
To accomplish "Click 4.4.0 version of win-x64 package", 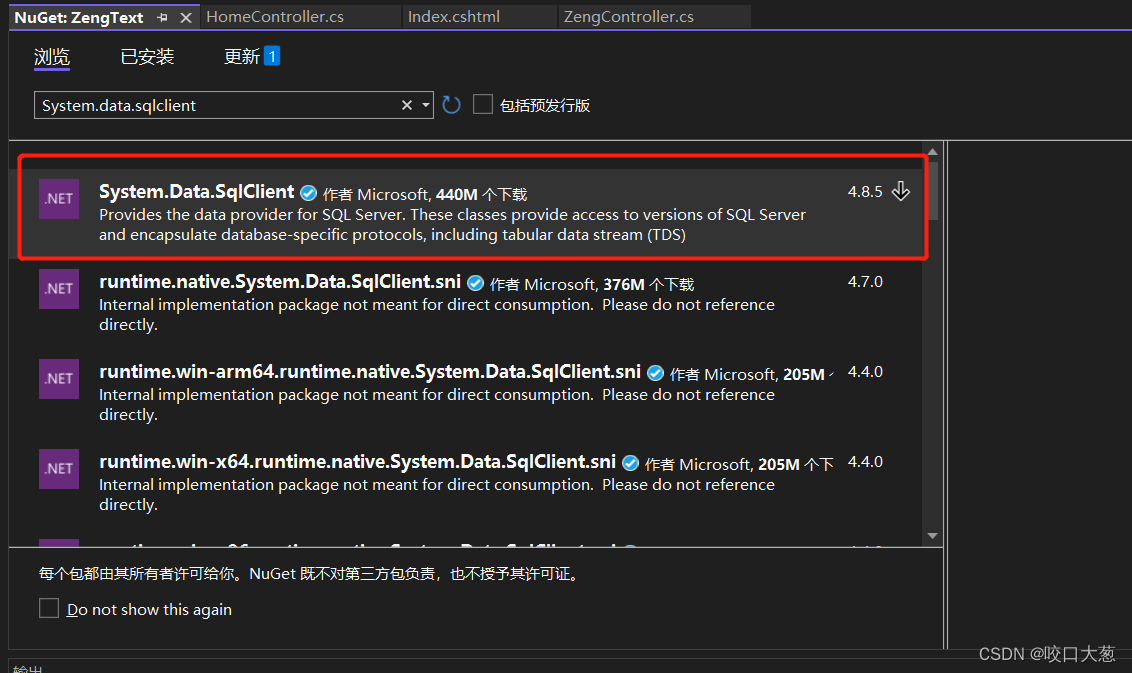I will click(865, 461).
